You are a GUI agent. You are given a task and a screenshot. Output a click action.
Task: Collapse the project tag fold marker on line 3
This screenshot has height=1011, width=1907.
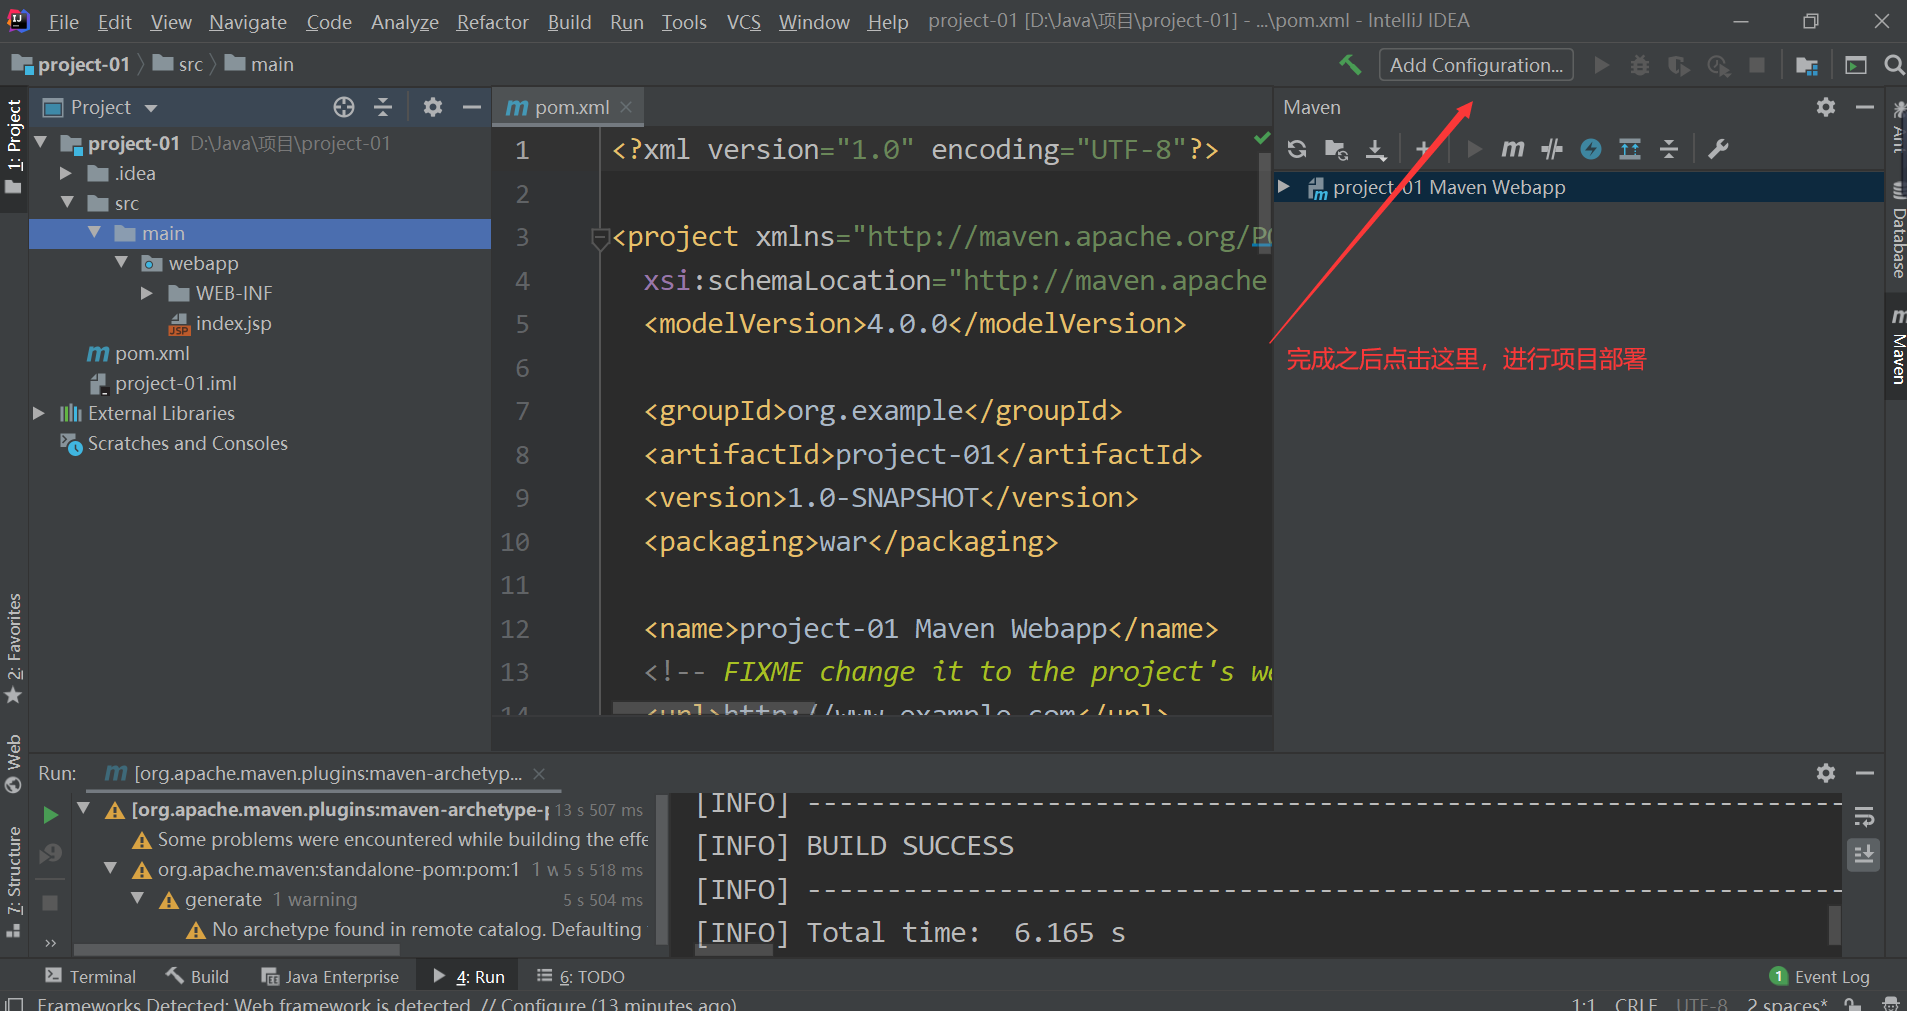[x=600, y=238]
